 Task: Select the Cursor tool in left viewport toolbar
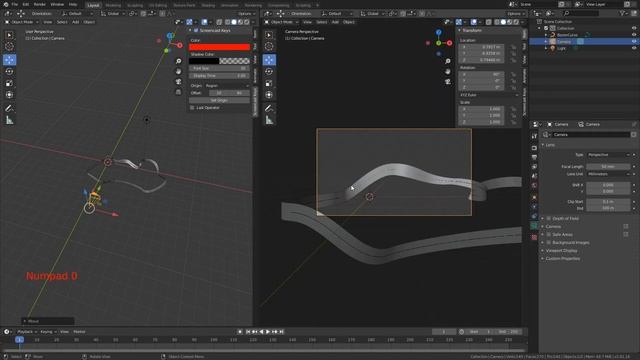[9, 47]
